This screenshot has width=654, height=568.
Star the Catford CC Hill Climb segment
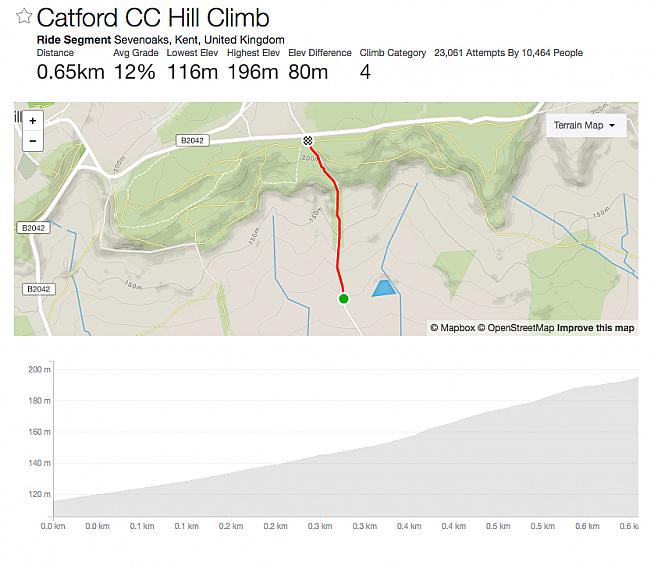coord(23,18)
